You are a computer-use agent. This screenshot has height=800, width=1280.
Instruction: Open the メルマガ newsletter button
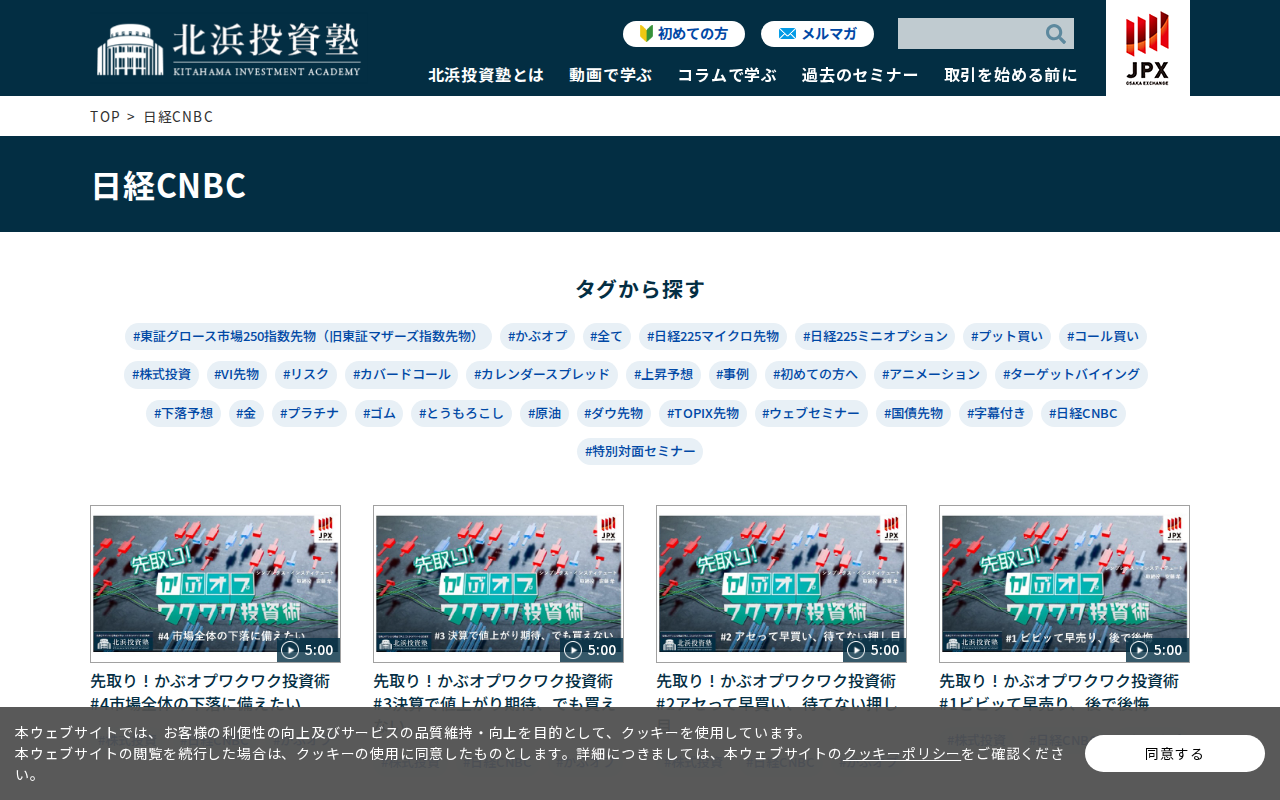(x=817, y=34)
